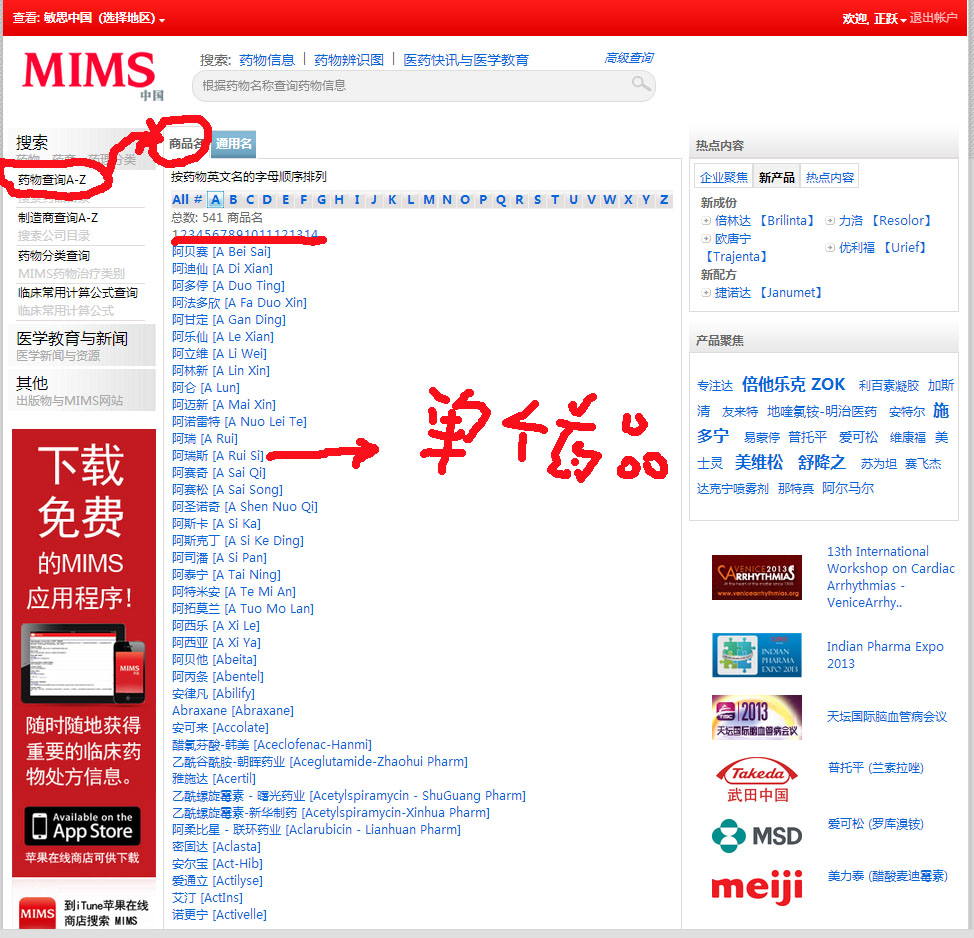Open the Indian Pharma Expo thumbnail image
The image size is (974, 938).
click(x=757, y=655)
